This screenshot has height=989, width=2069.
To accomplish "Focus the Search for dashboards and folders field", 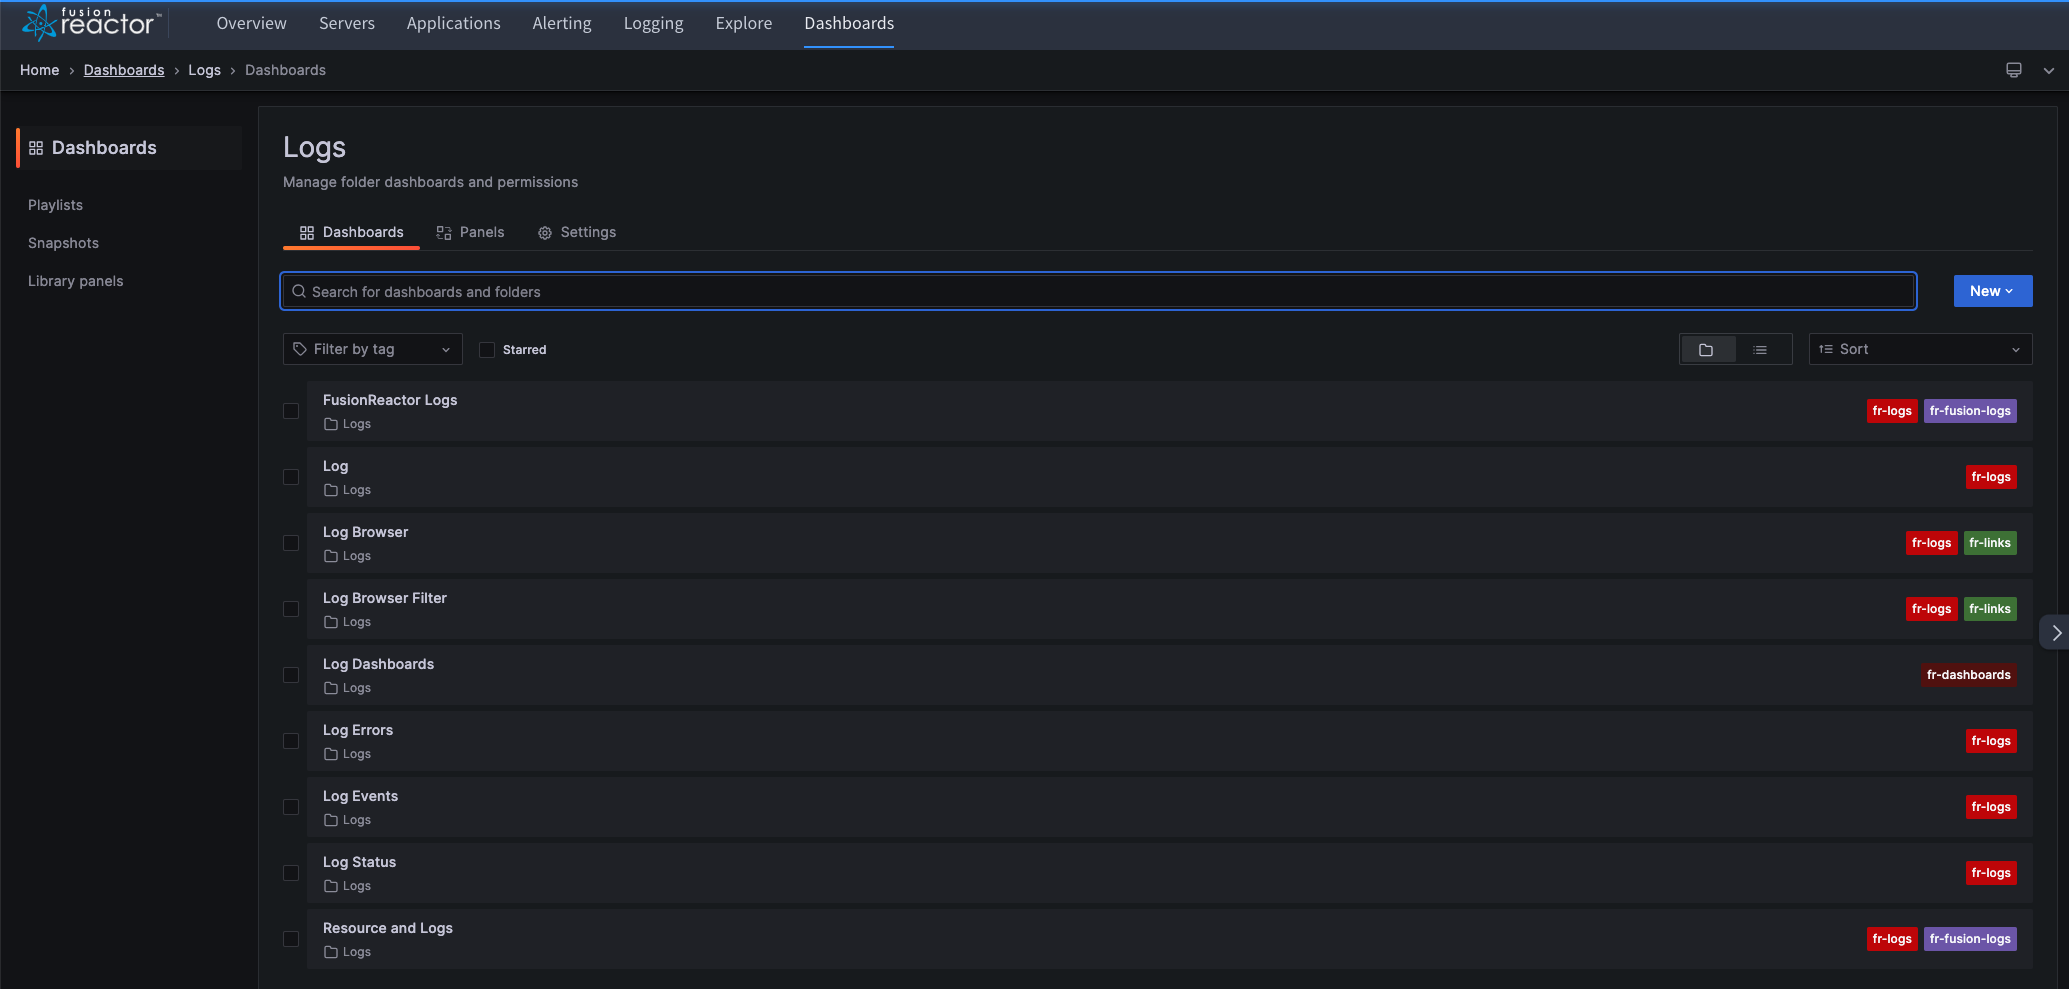I will pos(1098,291).
